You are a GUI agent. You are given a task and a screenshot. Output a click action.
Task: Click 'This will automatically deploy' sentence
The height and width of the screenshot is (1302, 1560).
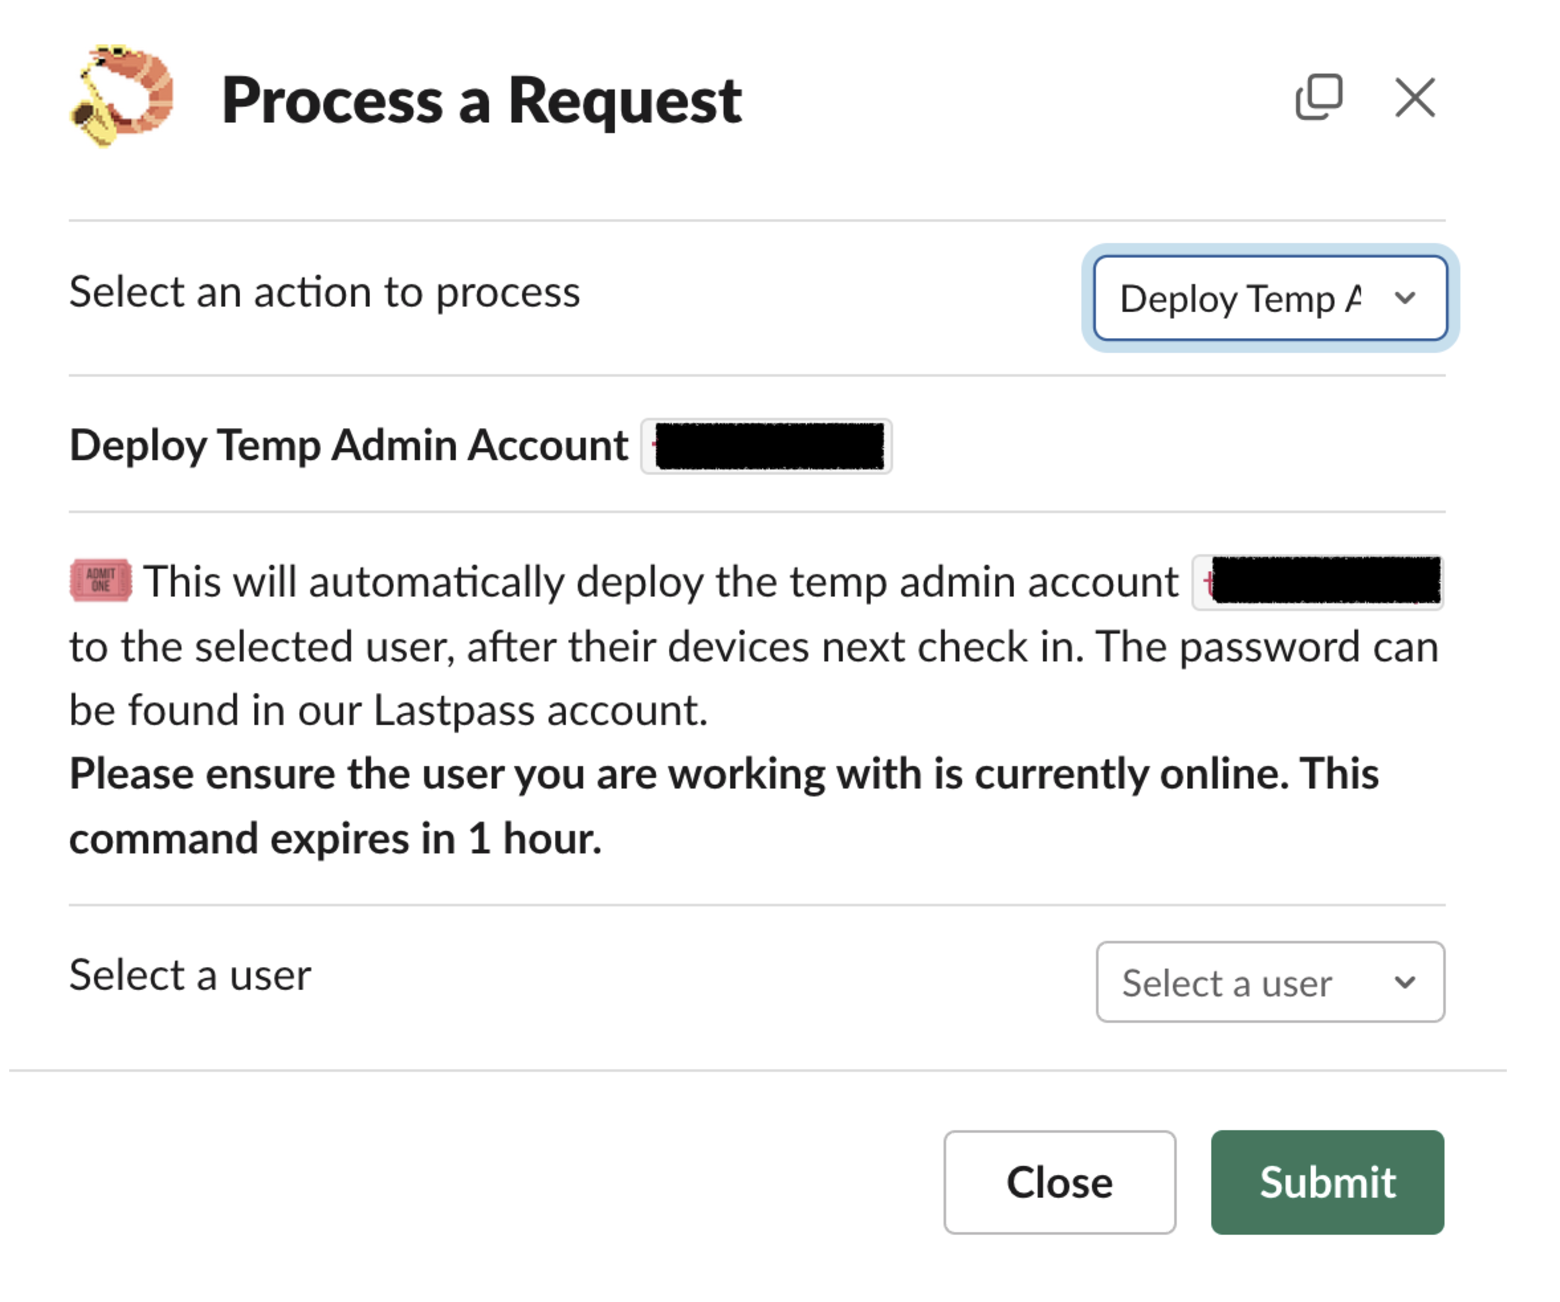tap(660, 582)
